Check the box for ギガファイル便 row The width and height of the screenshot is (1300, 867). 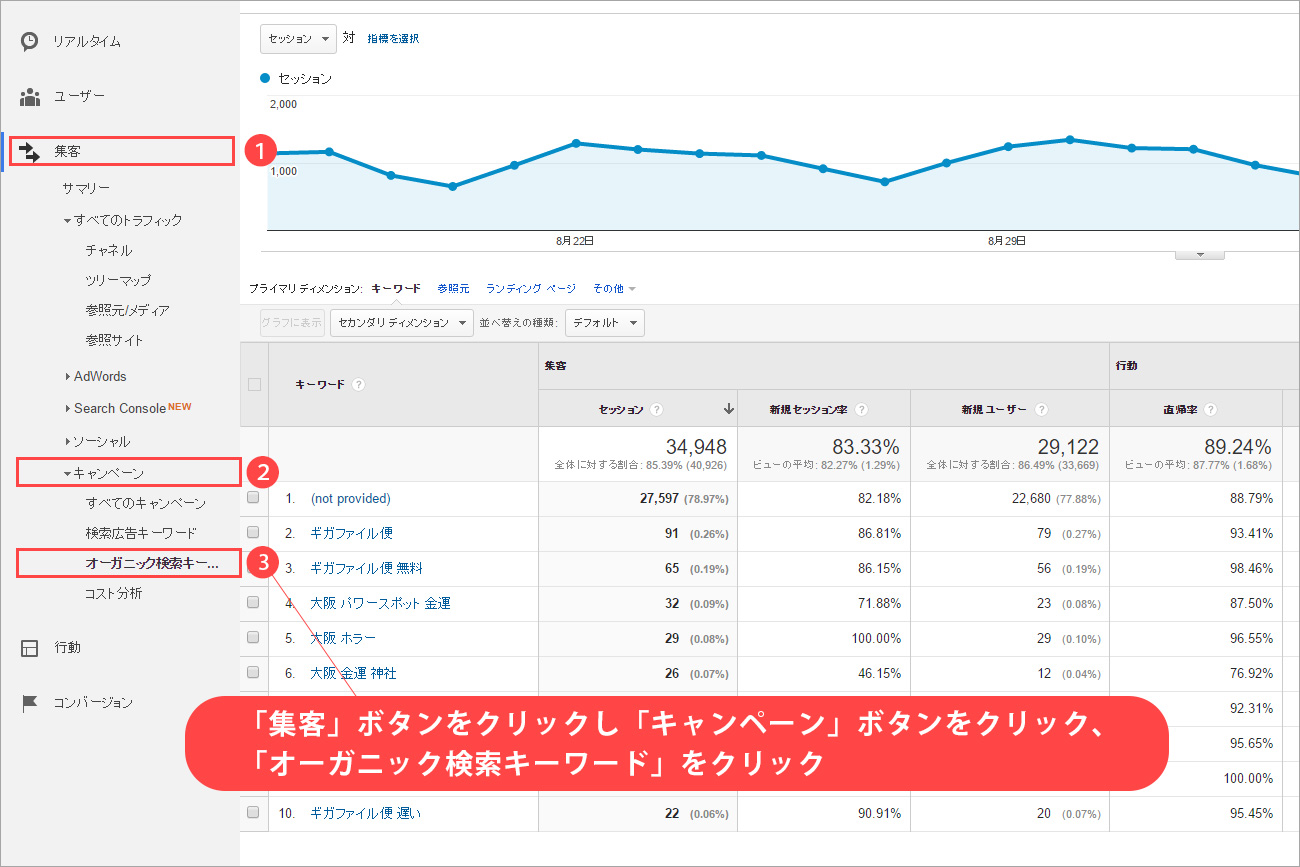click(x=253, y=532)
